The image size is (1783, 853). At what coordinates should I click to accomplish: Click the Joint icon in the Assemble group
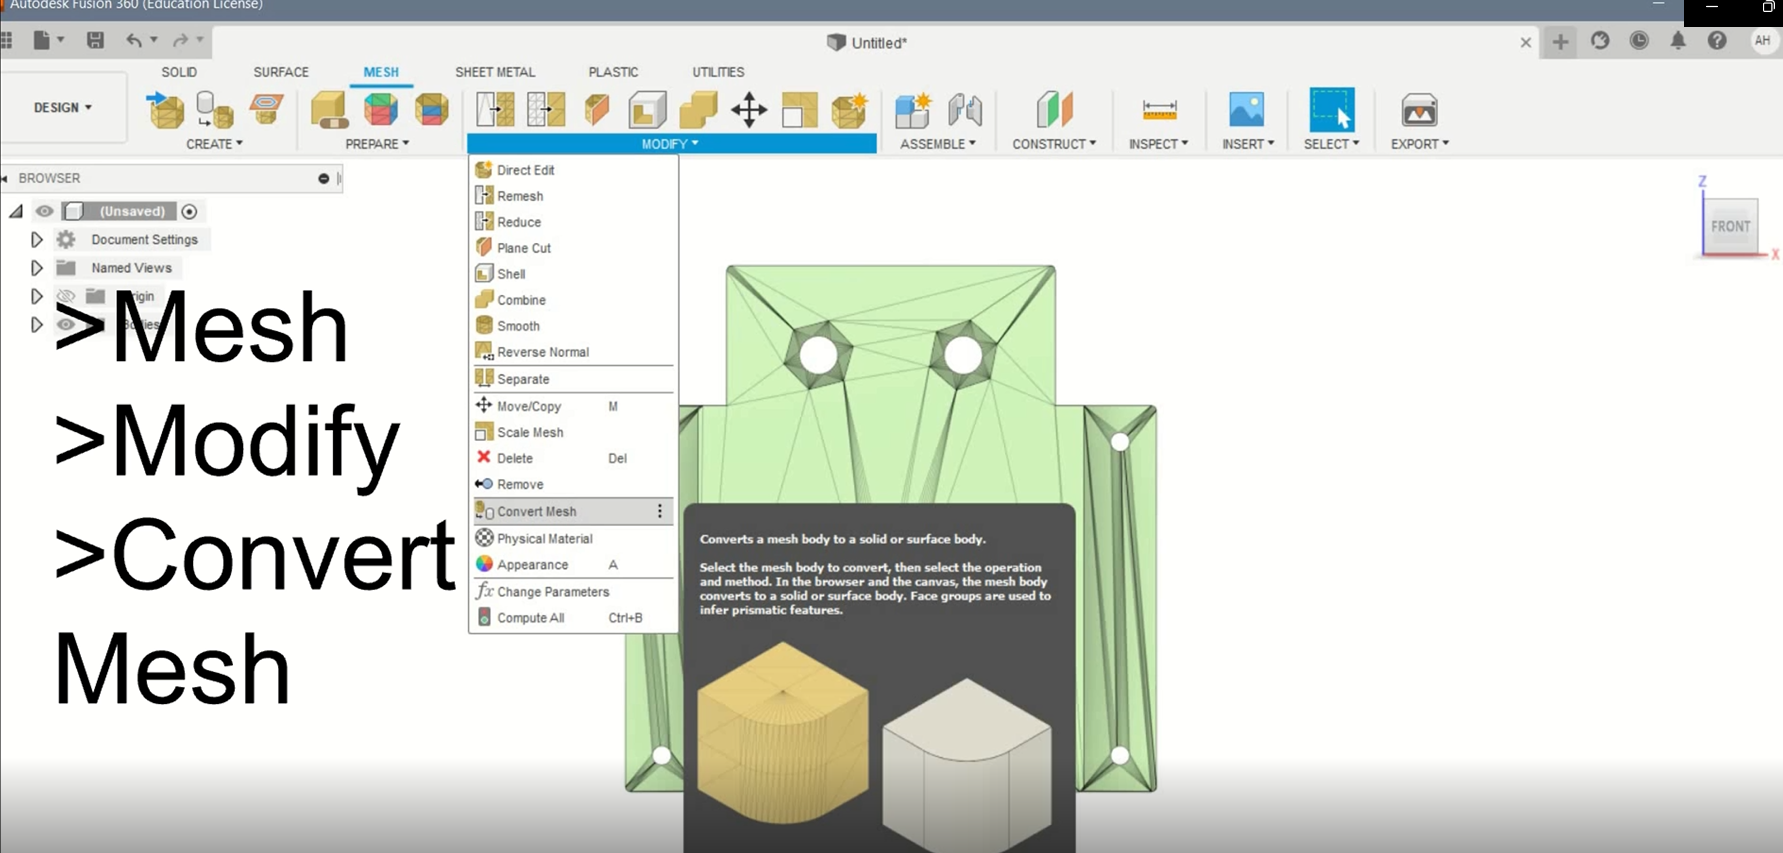tap(965, 109)
